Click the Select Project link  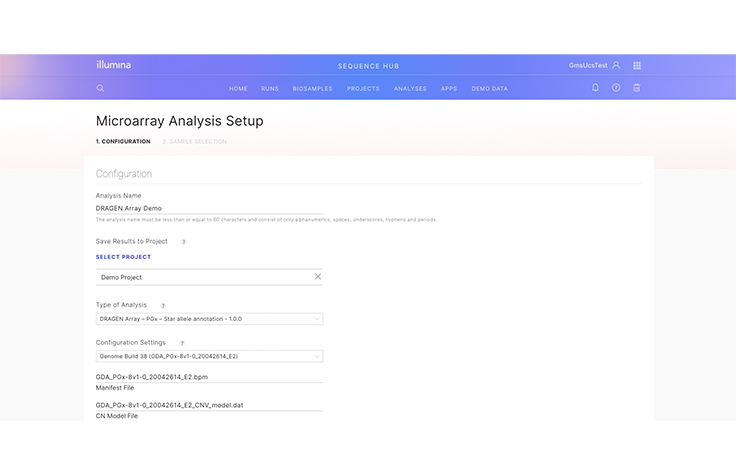(x=123, y=257)
